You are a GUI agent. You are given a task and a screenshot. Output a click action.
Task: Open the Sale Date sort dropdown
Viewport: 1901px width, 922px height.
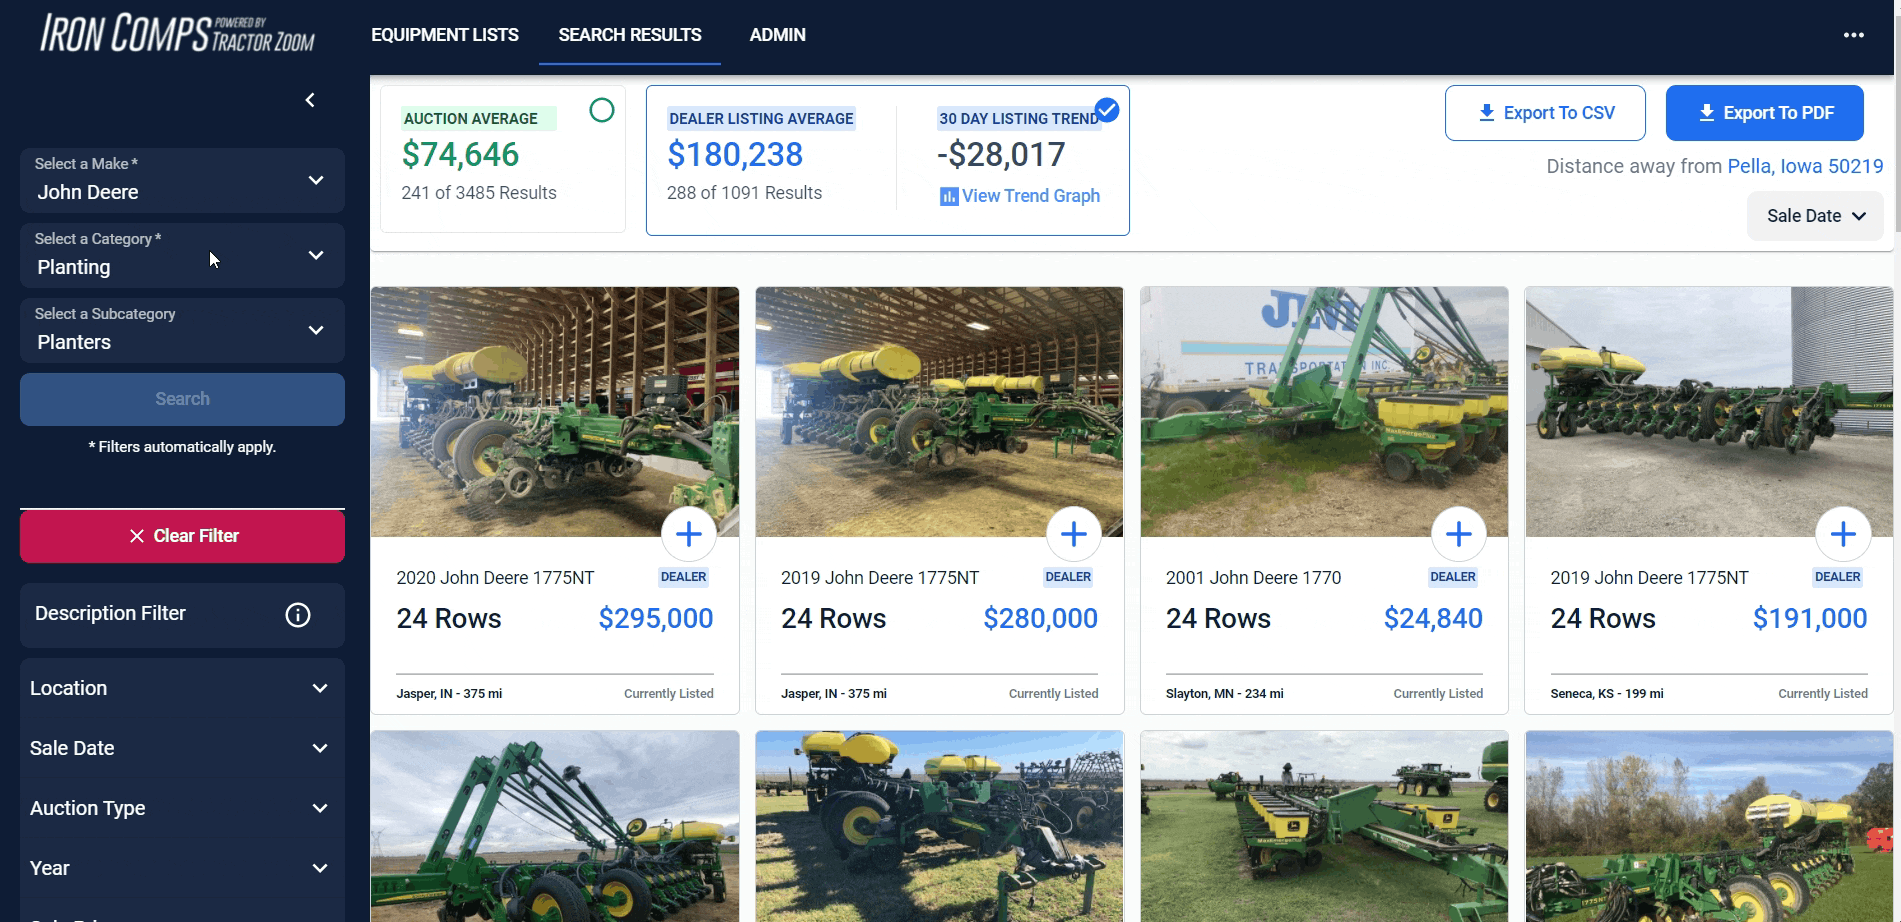(x=1815, y=216)
